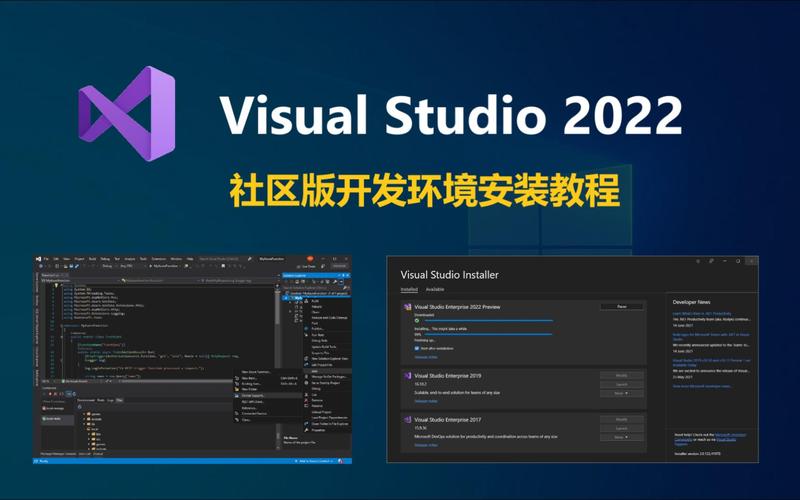Open the Visual Studio Support link
Viewport: 800px width, 500px height.
click(727, 440)
